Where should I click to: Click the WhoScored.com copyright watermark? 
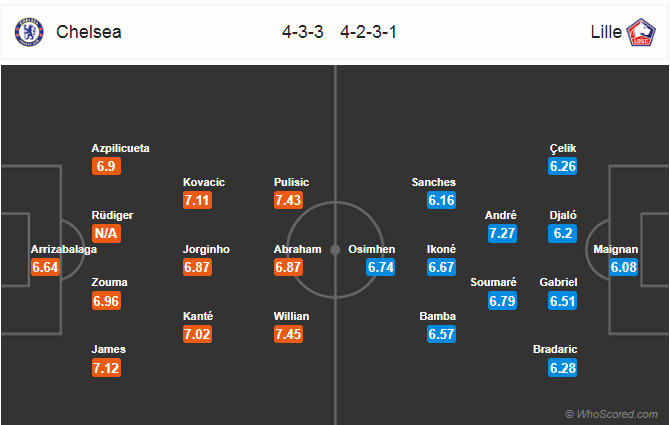(611, 414)
